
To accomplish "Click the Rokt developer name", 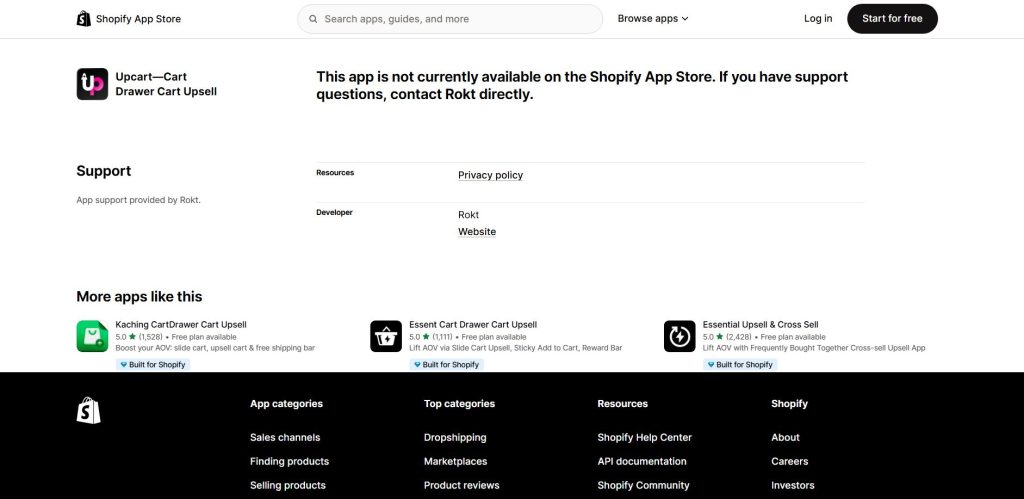I will [x=468, y=214].
